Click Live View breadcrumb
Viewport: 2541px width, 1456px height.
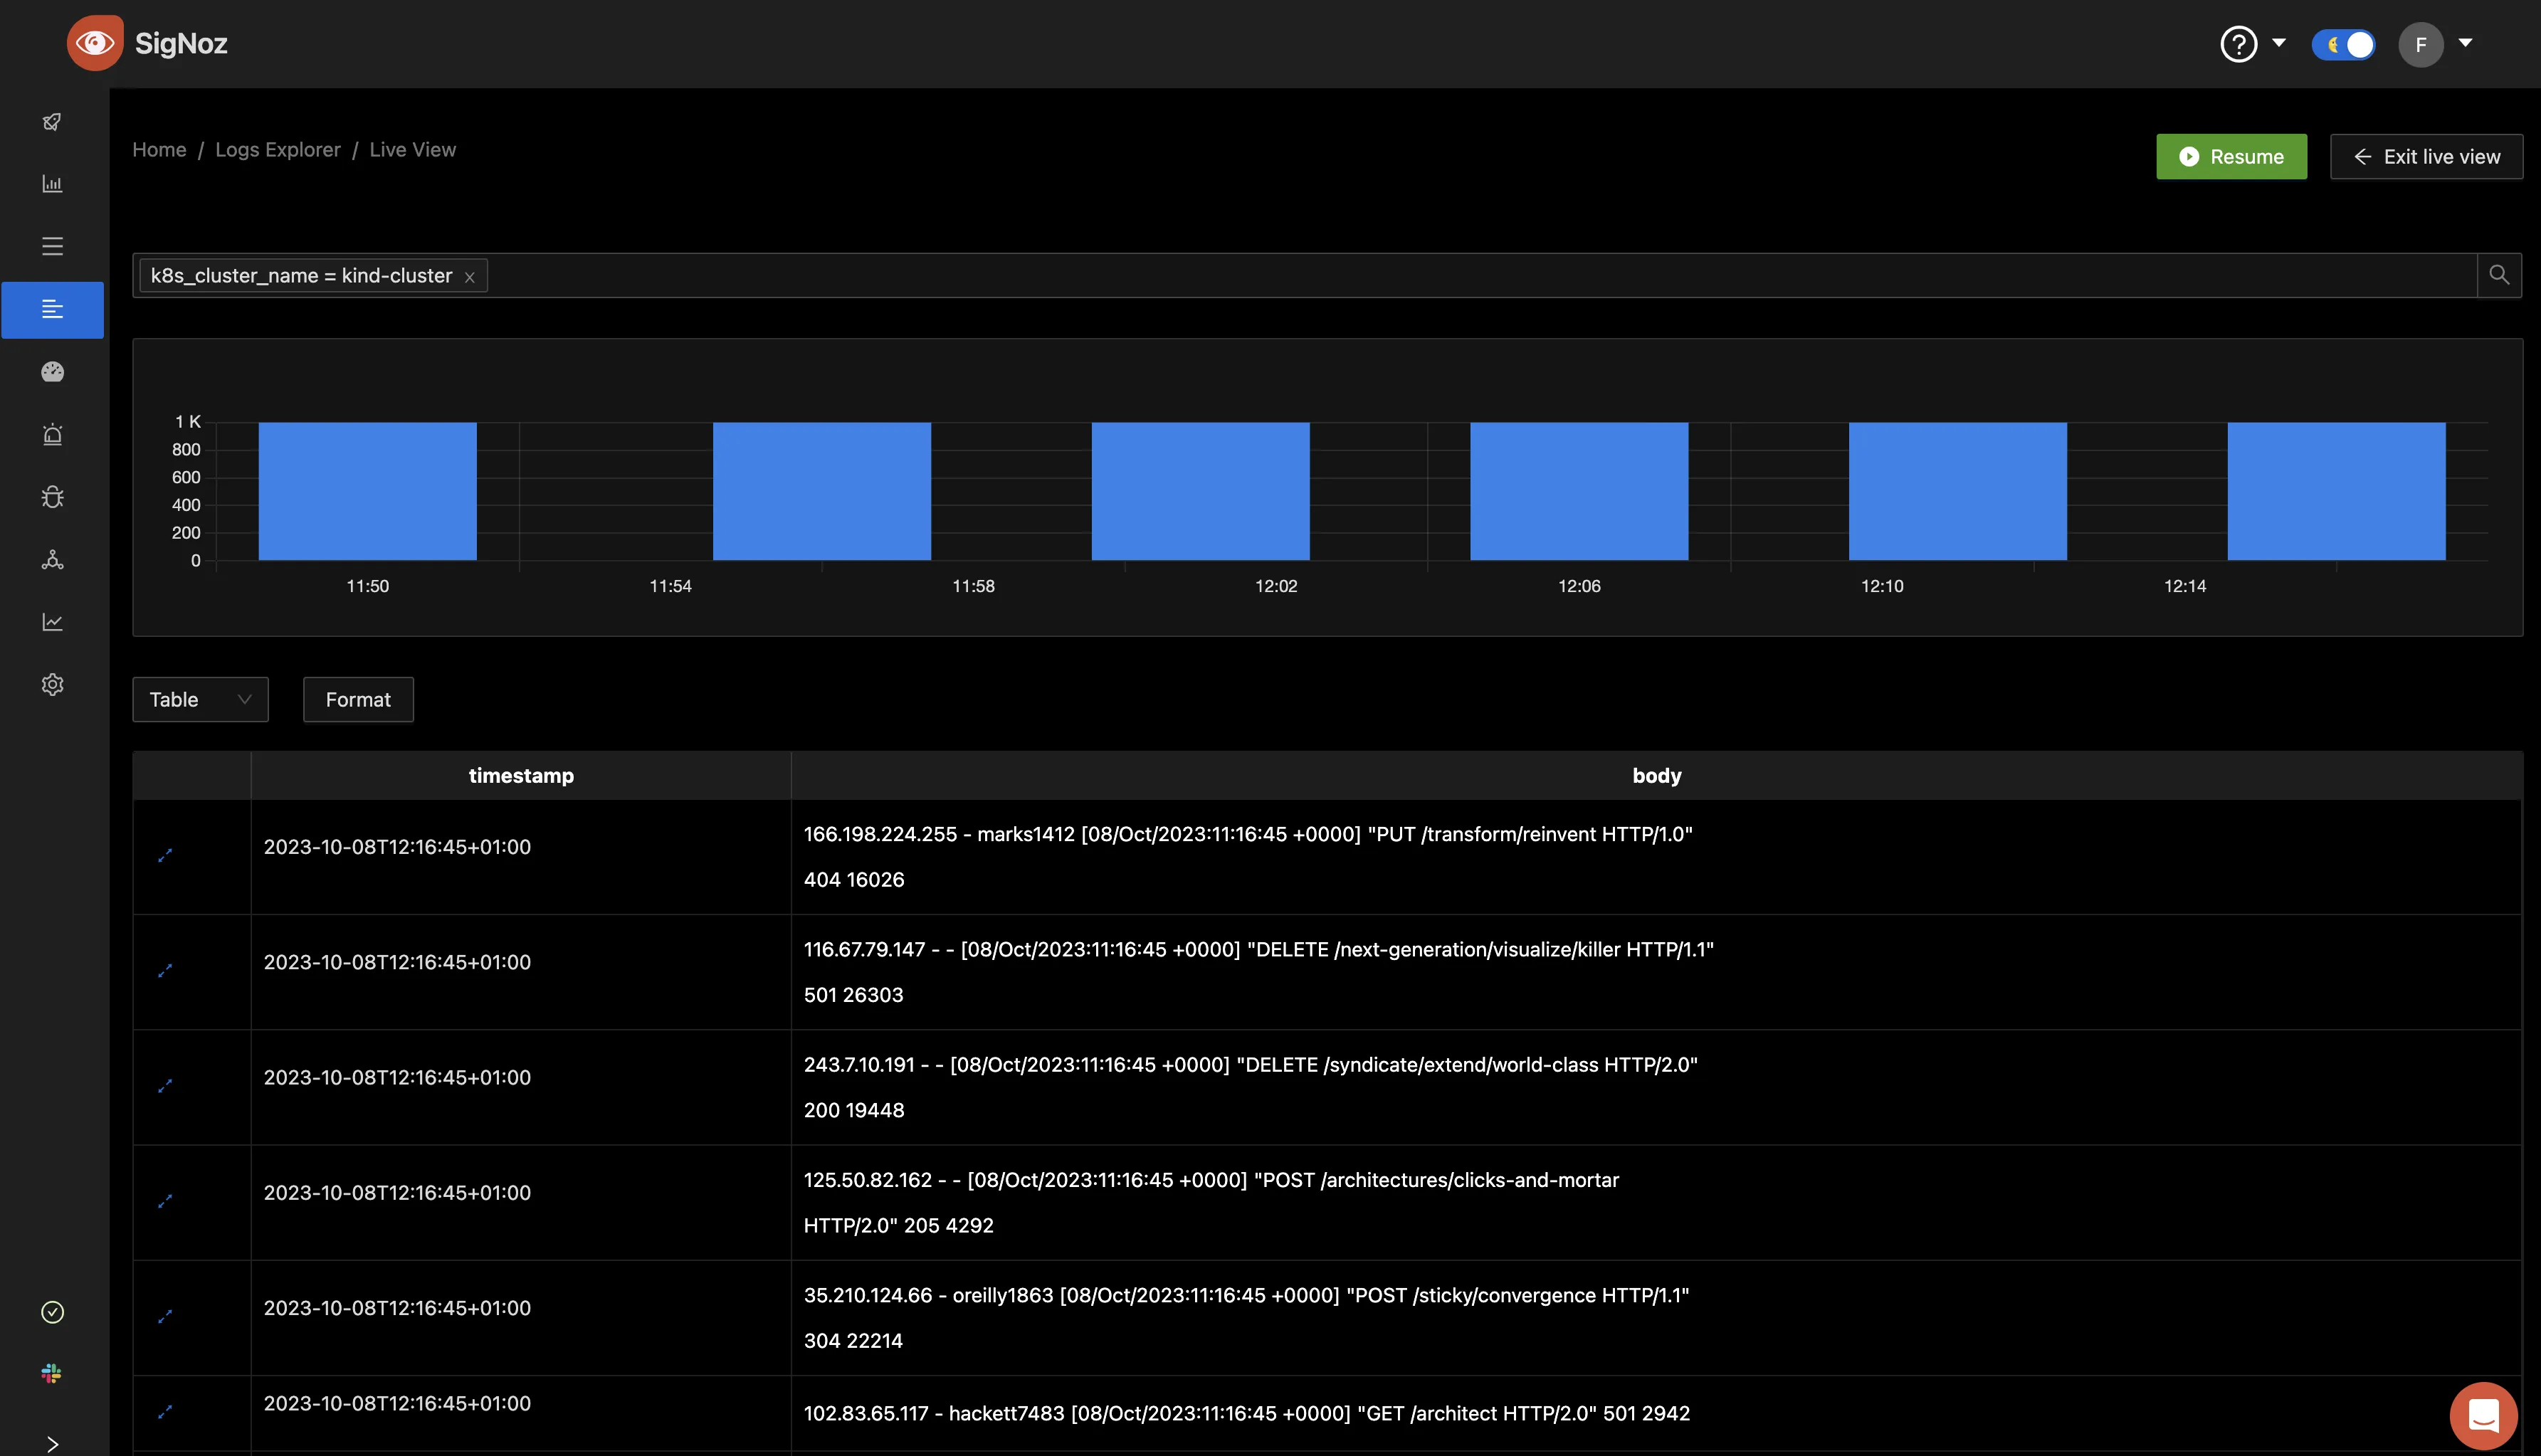coord(412,149)
